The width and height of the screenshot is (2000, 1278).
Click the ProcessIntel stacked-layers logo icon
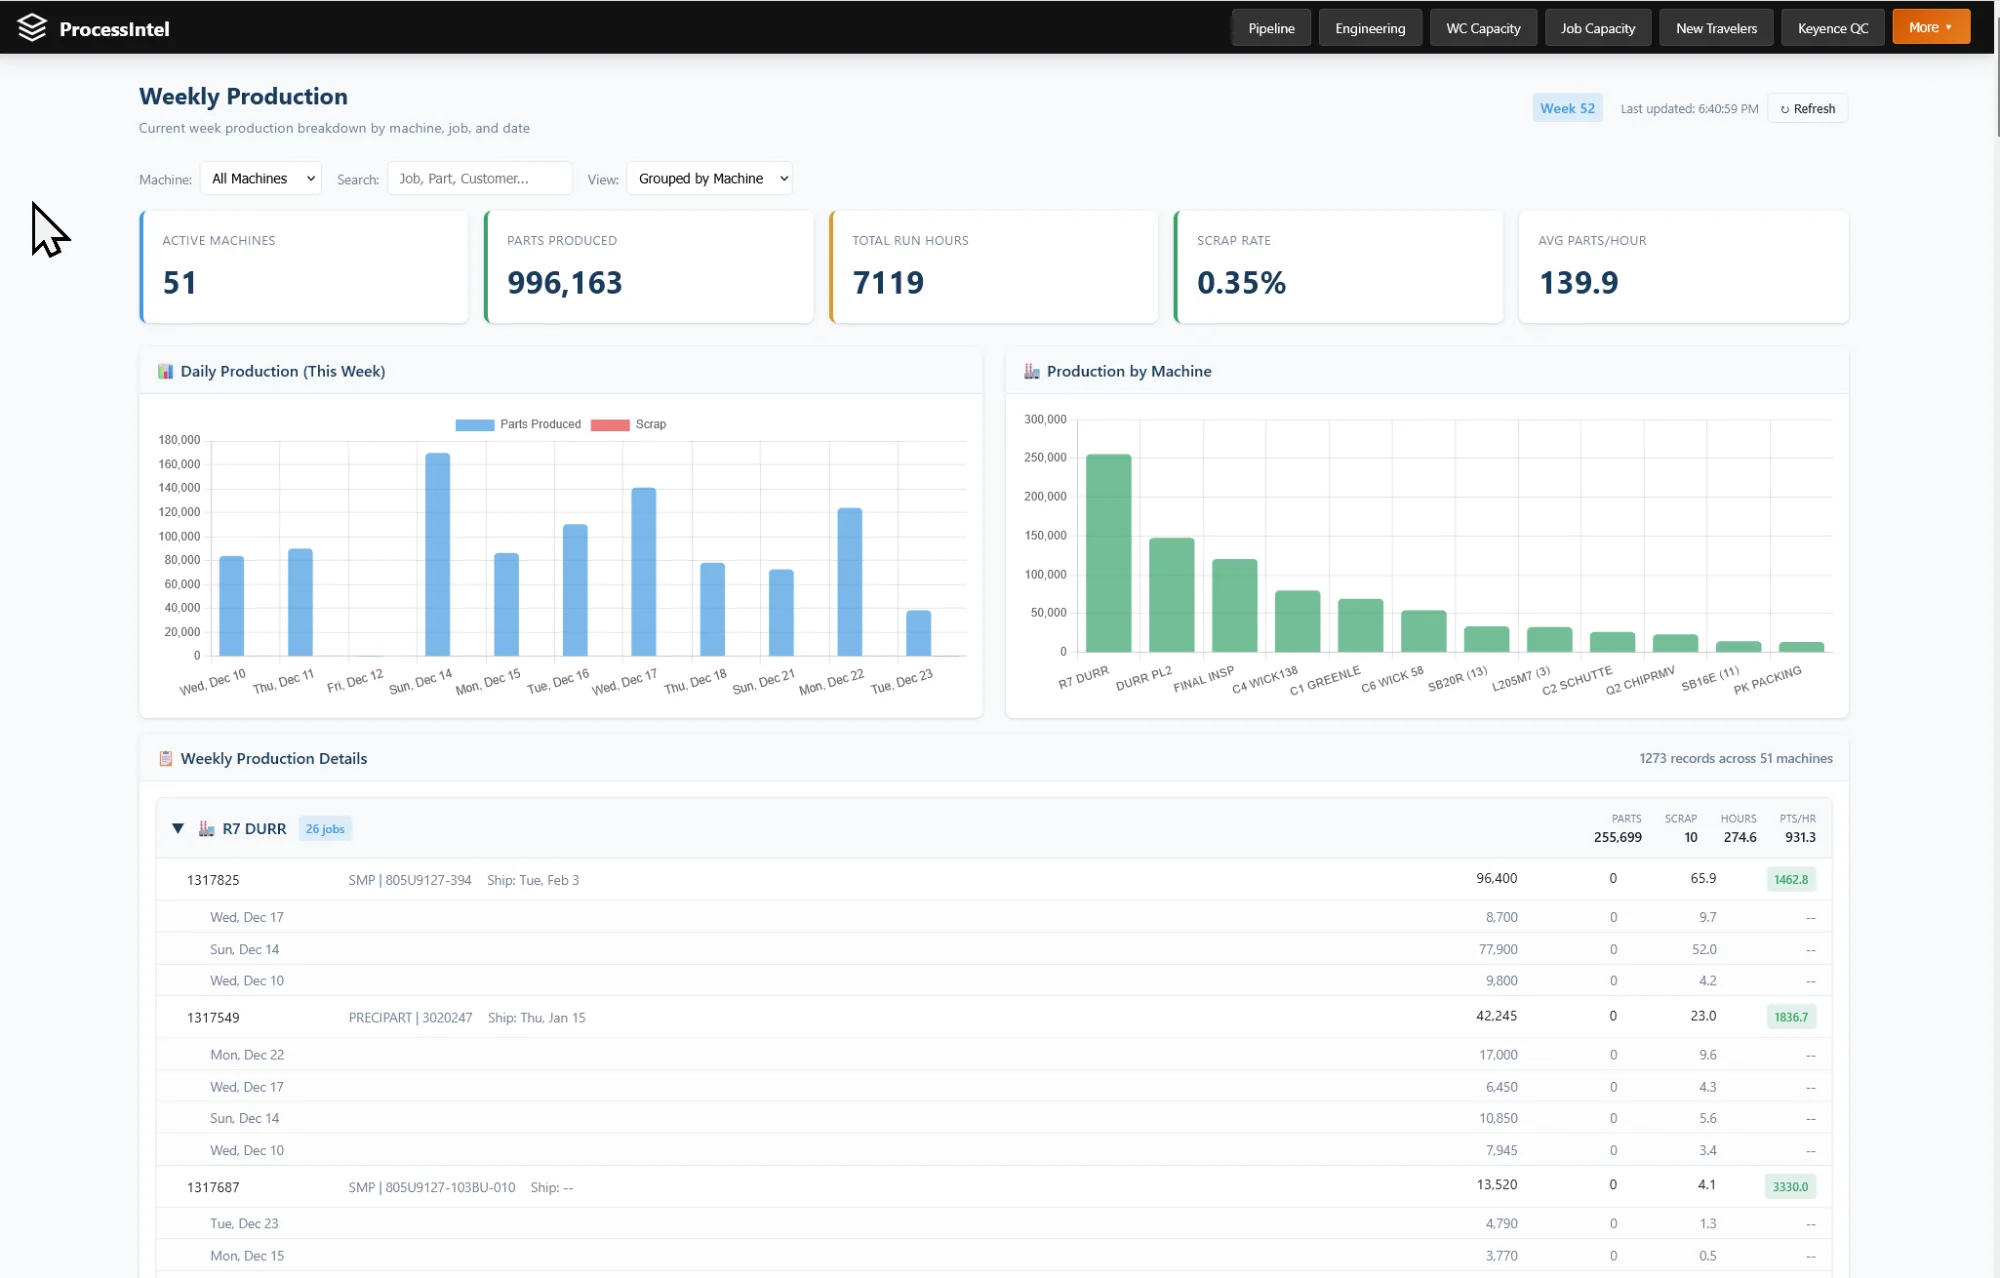[x=32, y=28]
